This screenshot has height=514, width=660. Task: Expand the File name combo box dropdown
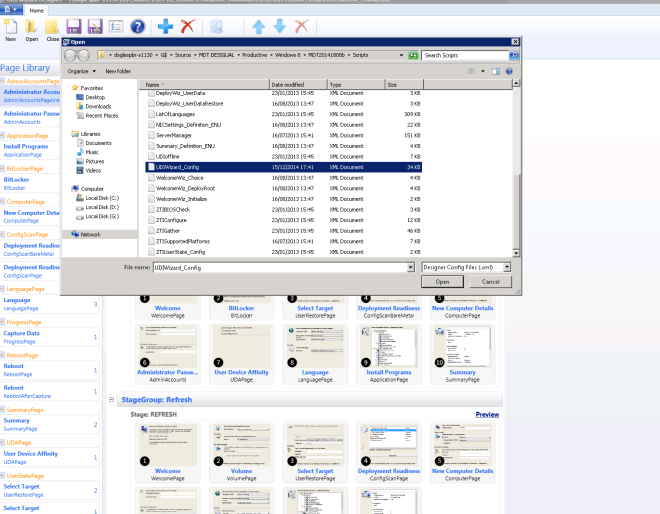tap(411, 268)
